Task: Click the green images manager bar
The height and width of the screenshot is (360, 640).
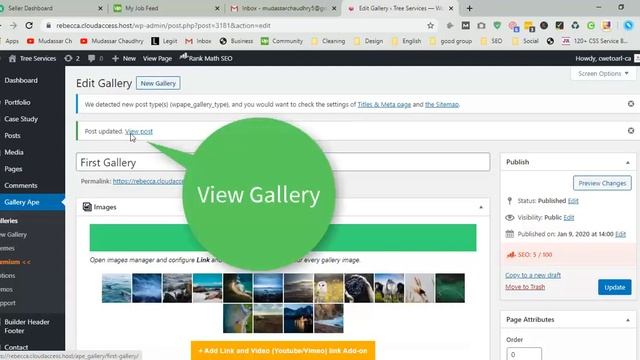Action: 283,238
